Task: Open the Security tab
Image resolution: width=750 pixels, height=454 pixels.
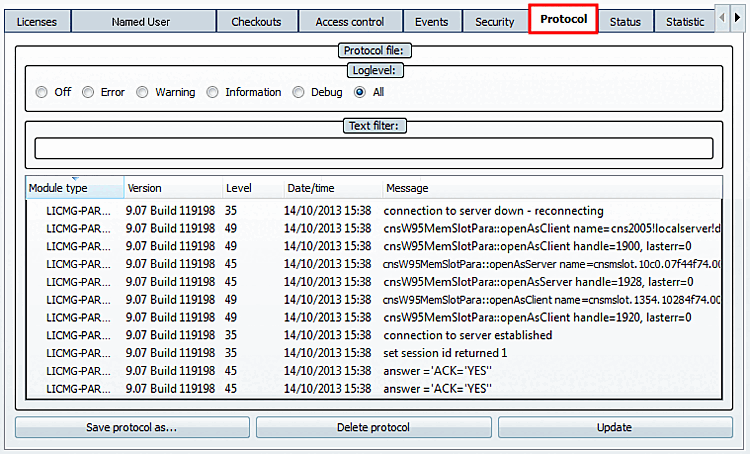Action: (495, 22)
